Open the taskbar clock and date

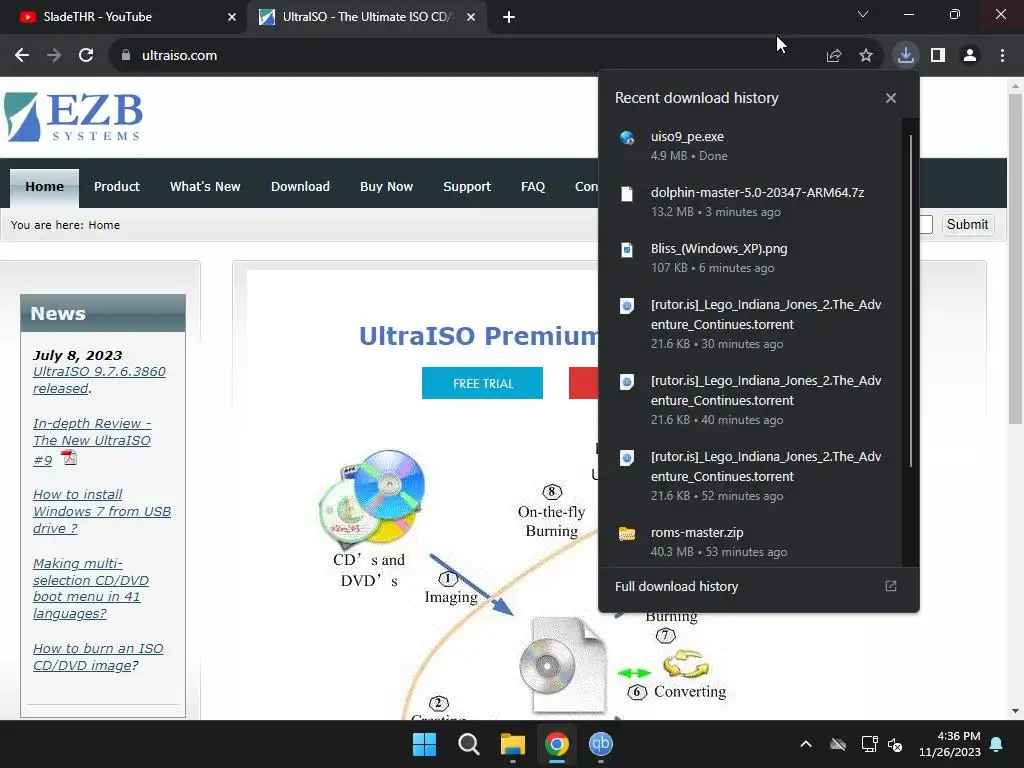click(x=950, y=744)
